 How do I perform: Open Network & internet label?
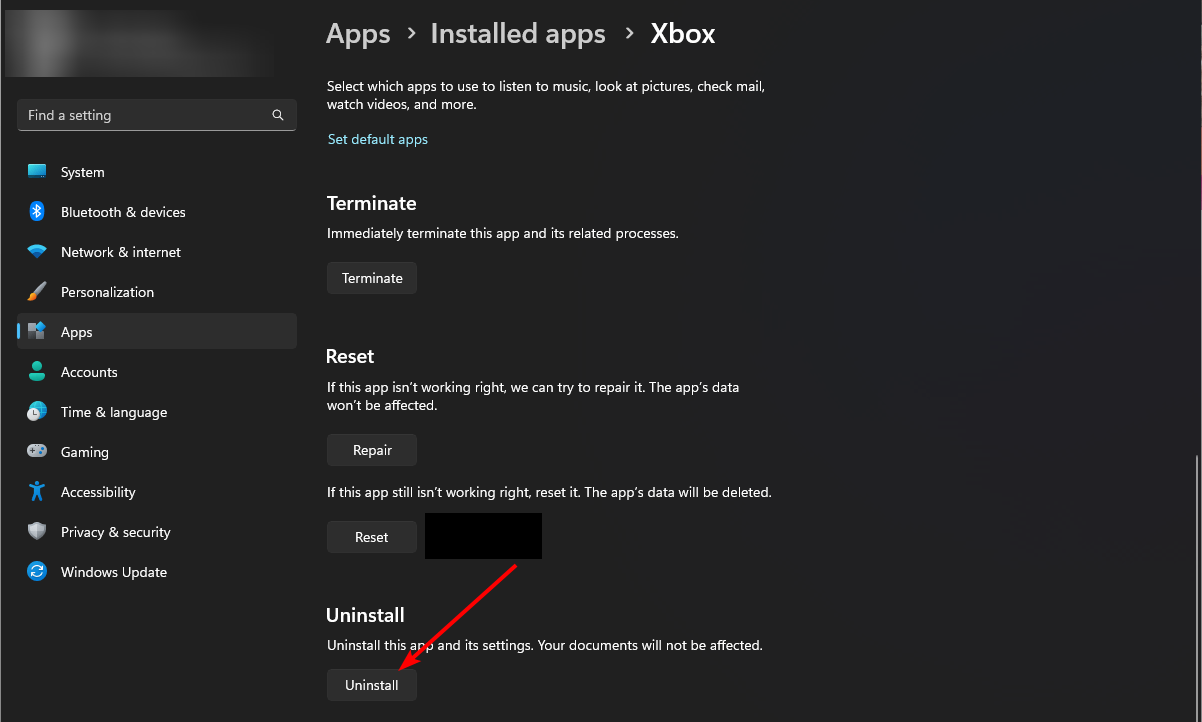(121, 252)
